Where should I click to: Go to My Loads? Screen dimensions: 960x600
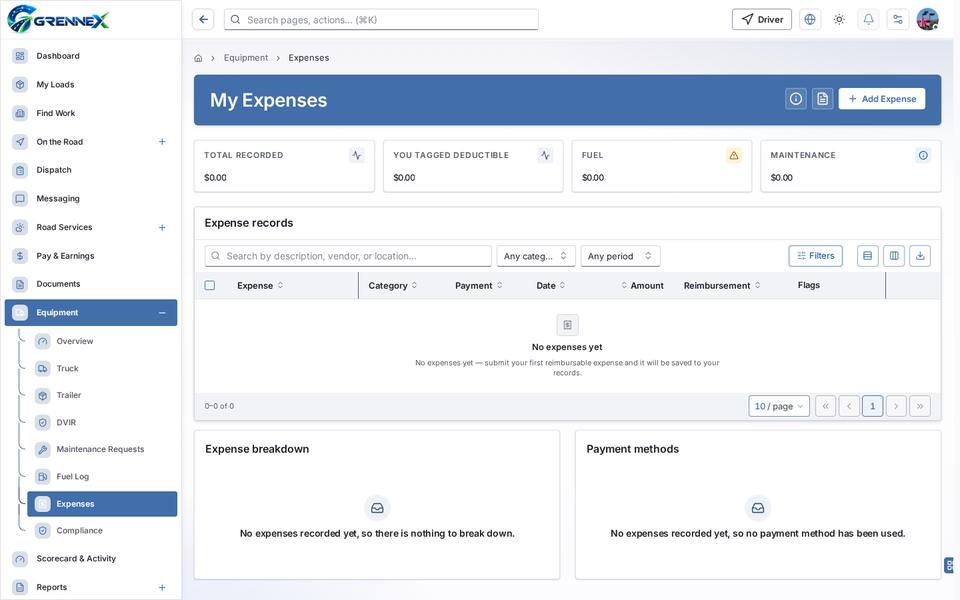91,84
